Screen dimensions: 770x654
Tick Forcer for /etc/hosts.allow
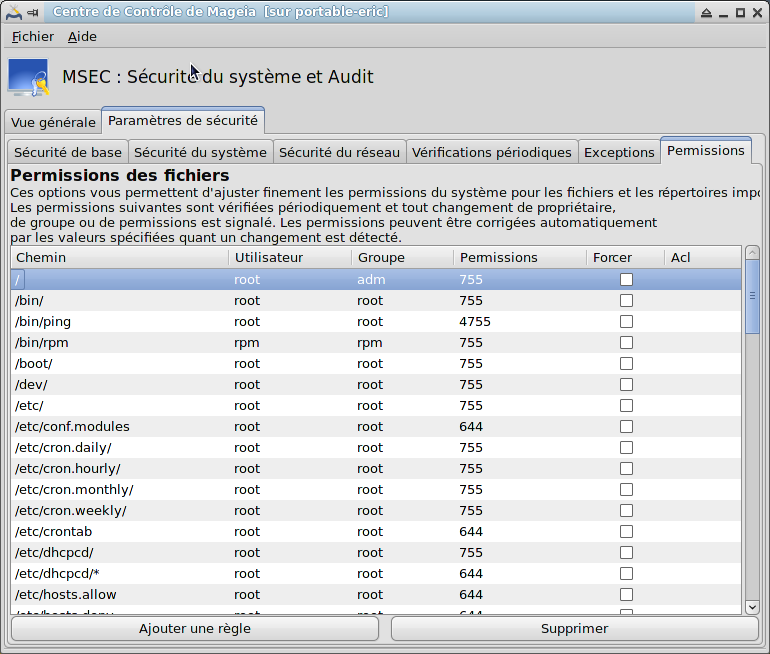pyautogui.click(x=626, y=595)
